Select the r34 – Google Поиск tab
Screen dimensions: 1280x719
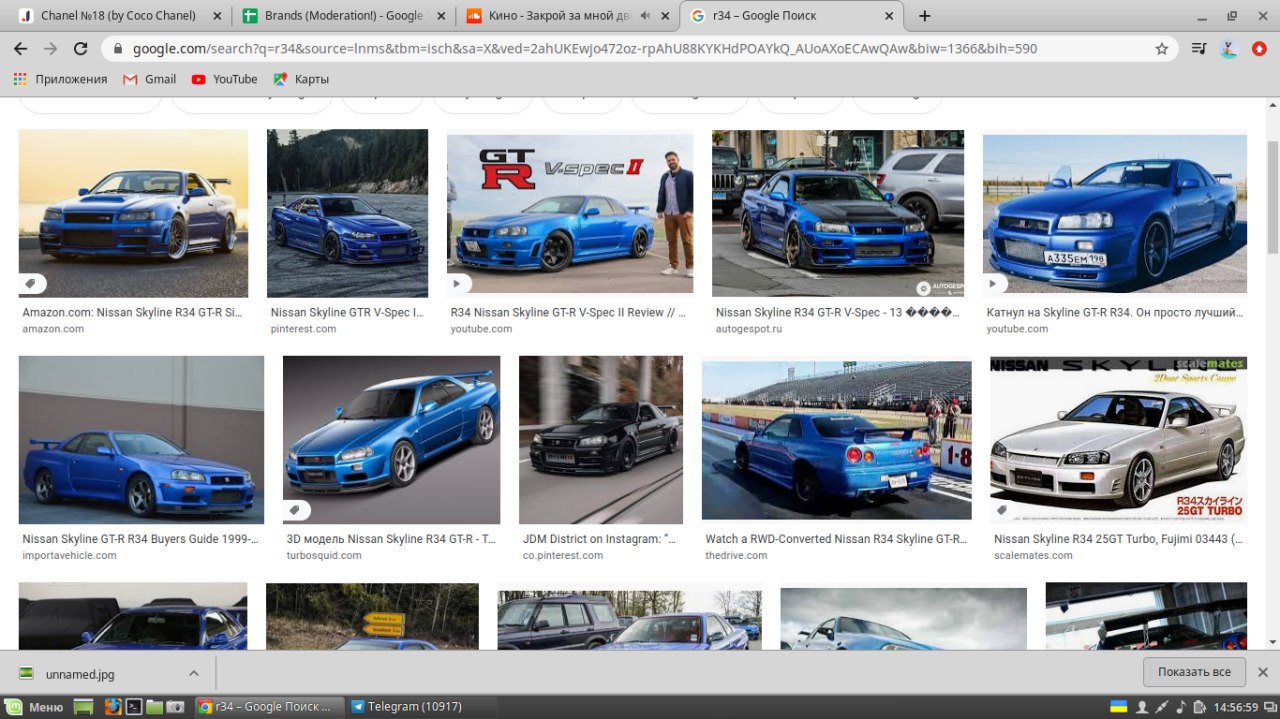[790, 16]
